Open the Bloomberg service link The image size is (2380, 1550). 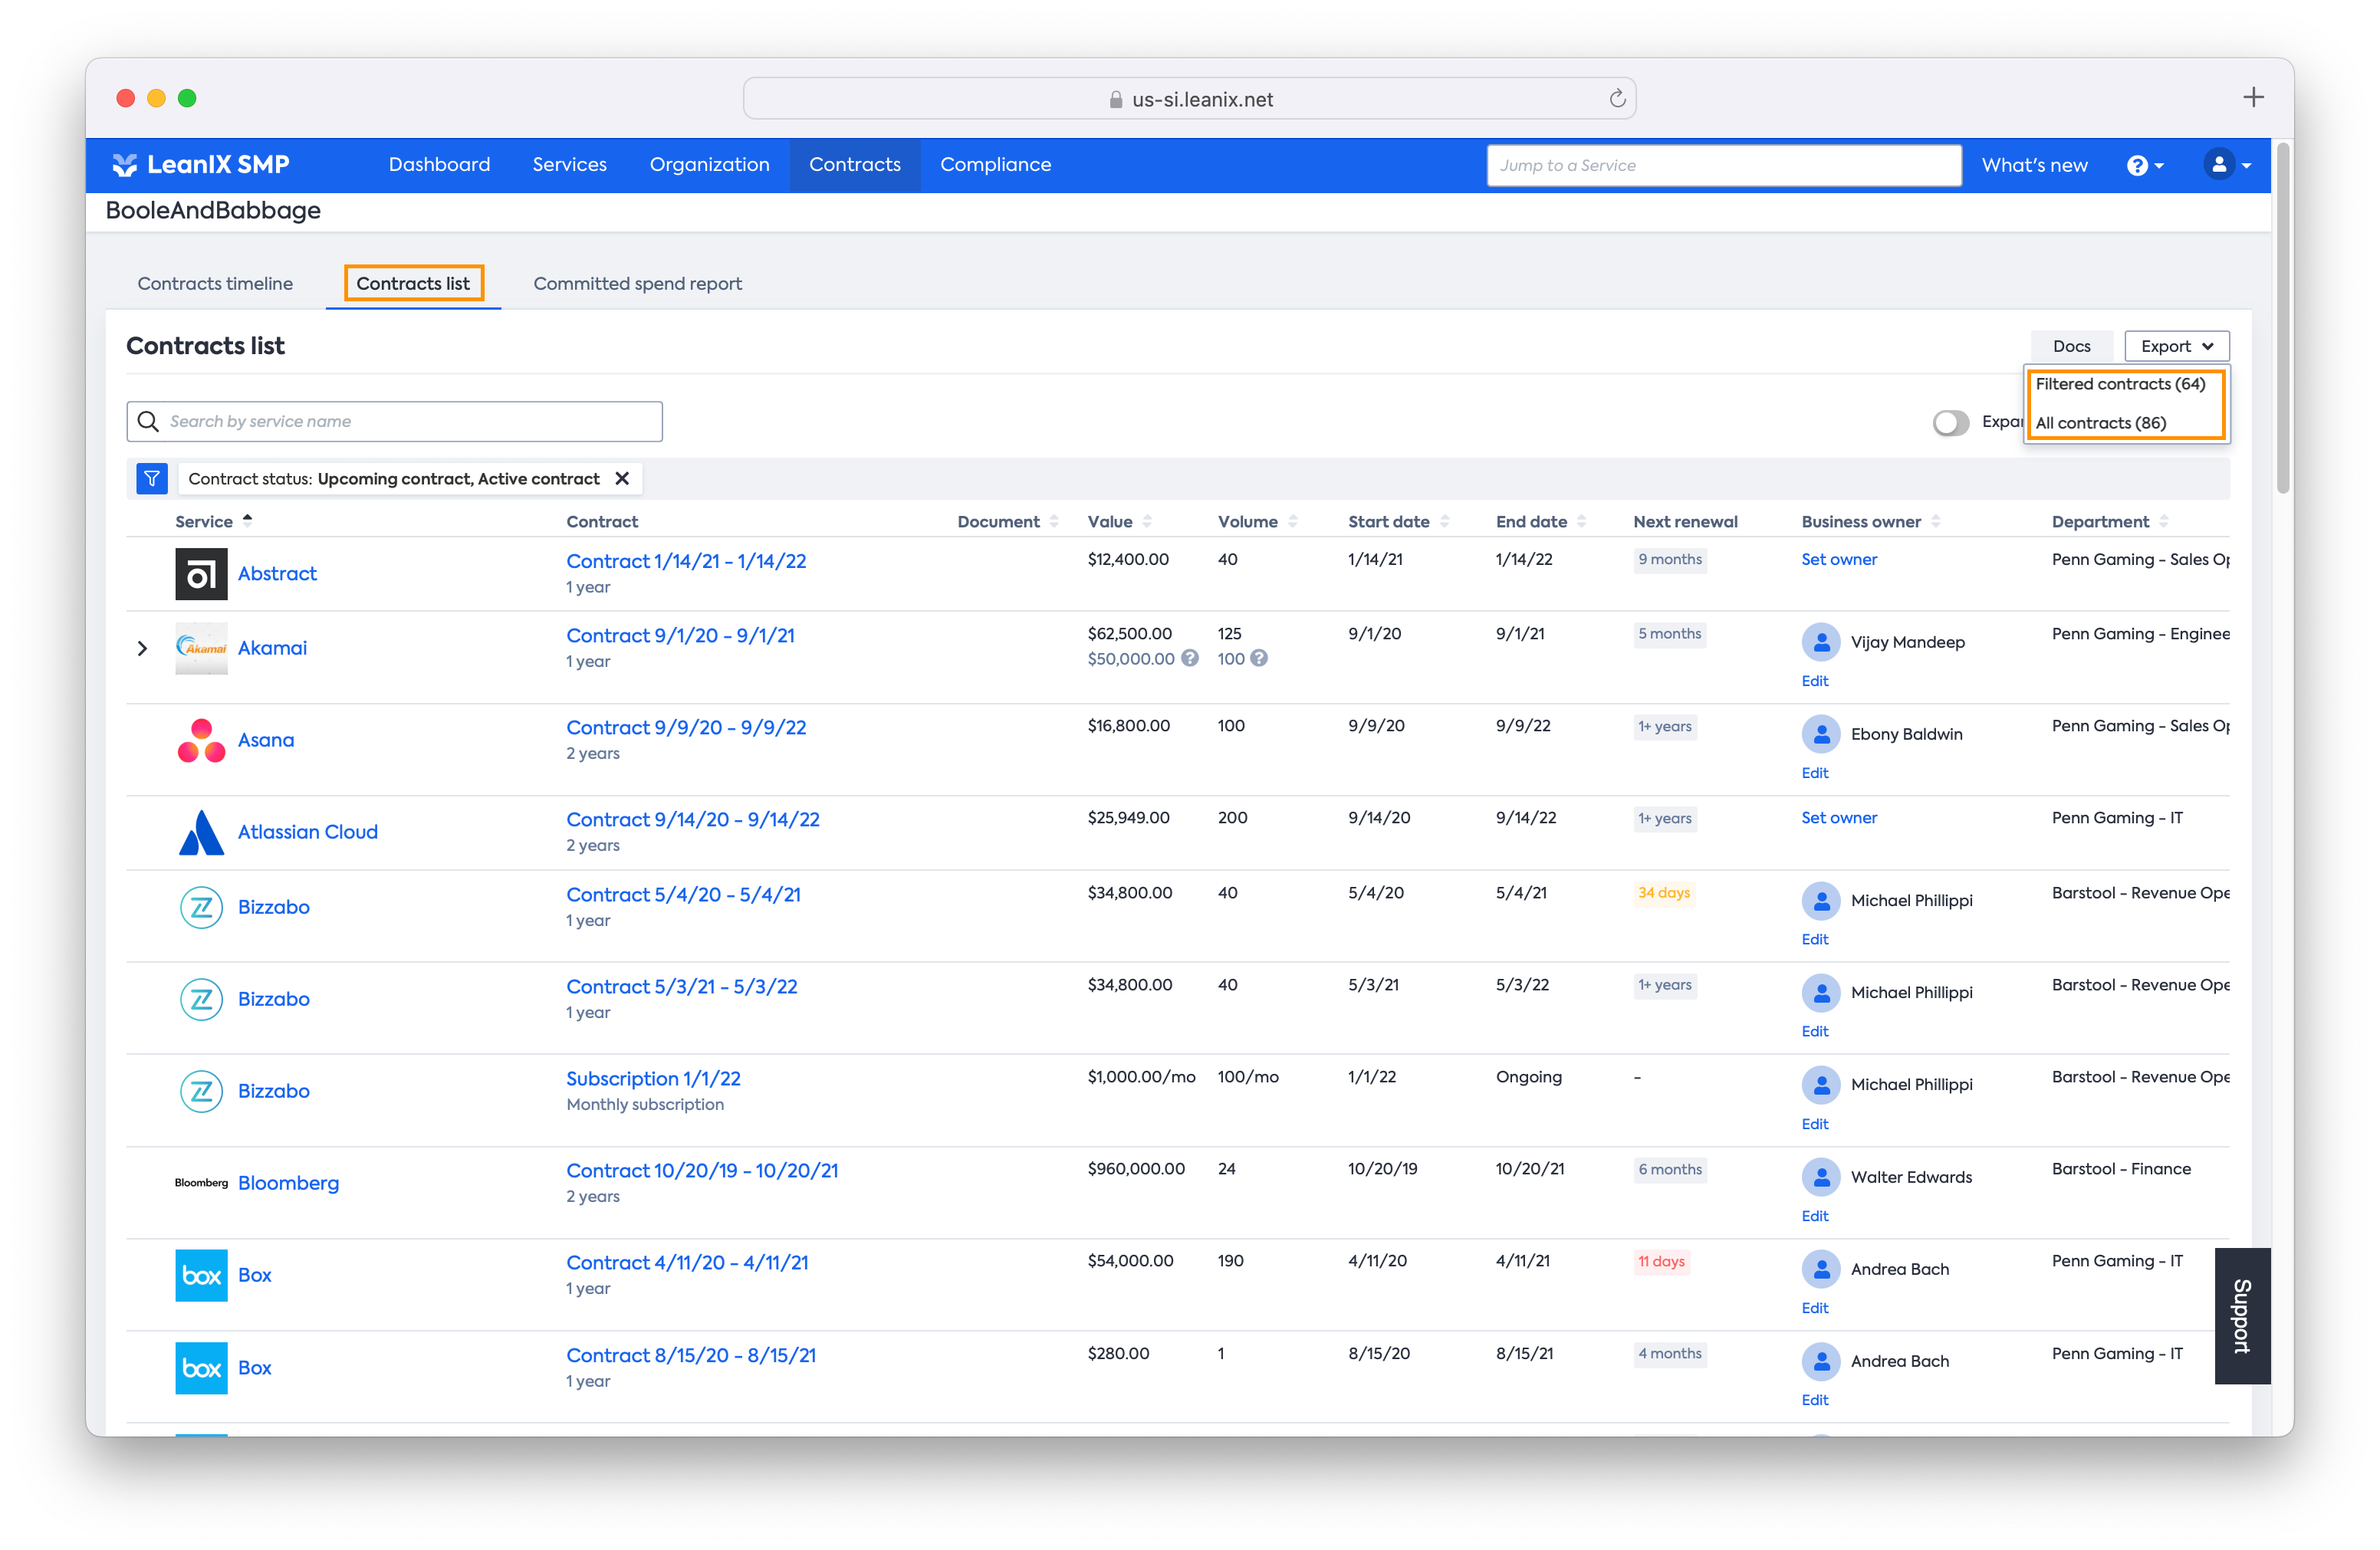288,1183
